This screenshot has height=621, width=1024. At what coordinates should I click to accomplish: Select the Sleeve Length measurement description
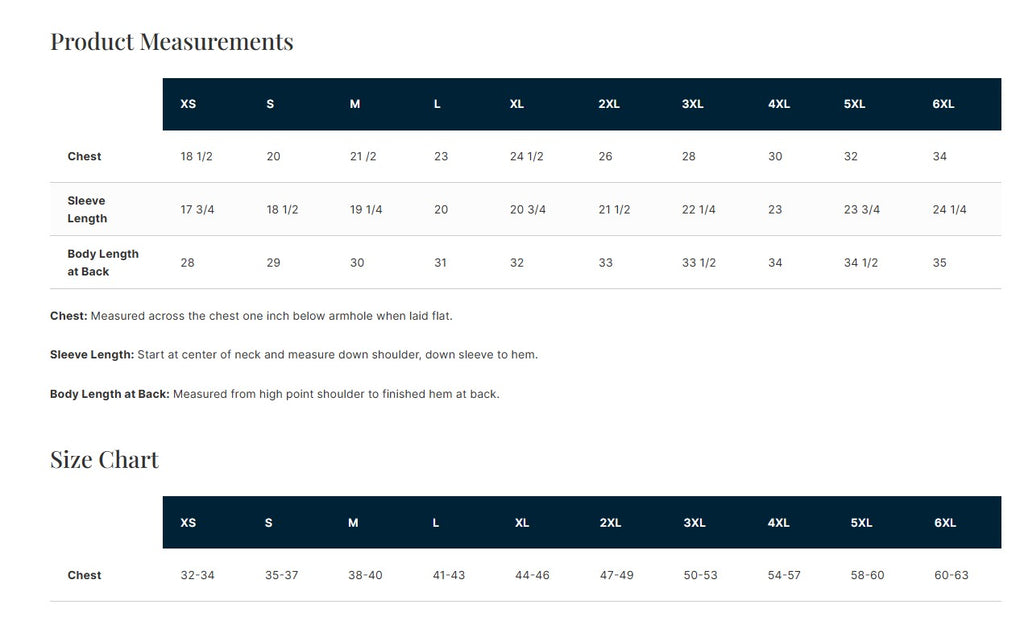(x=293, y=355)
